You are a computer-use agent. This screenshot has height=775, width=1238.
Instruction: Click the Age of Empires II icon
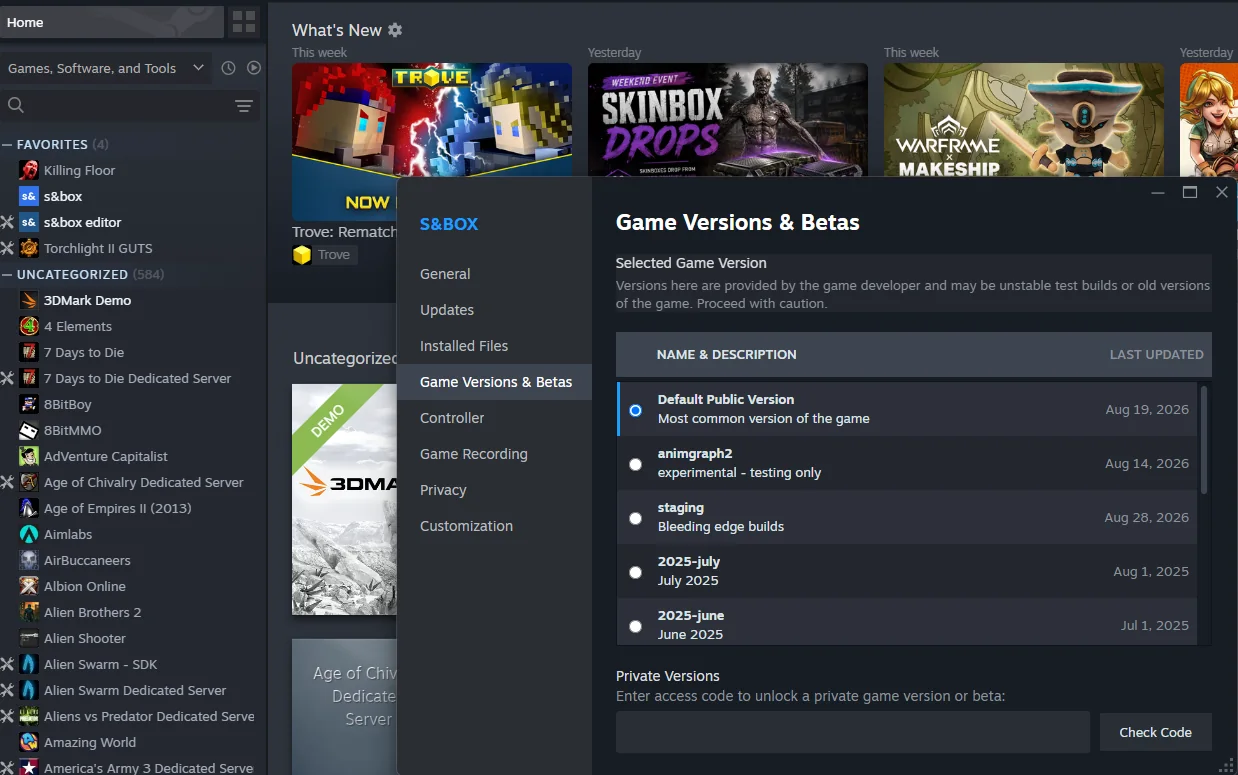click(29, 508)
